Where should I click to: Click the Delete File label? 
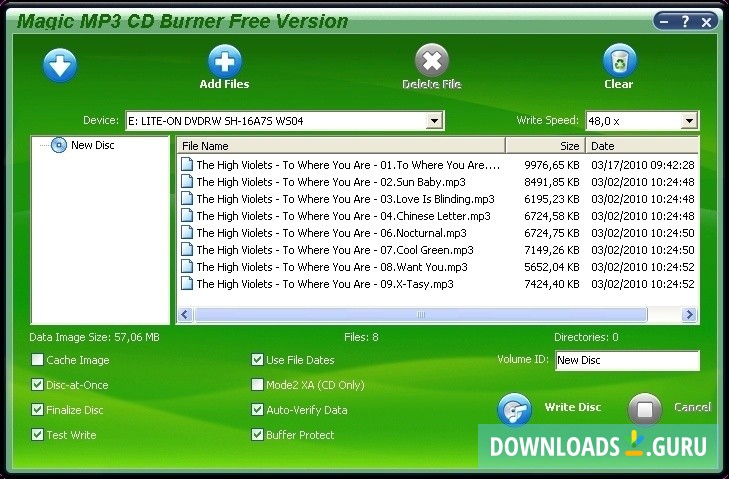pyautogui.click(x=432, y=84)
